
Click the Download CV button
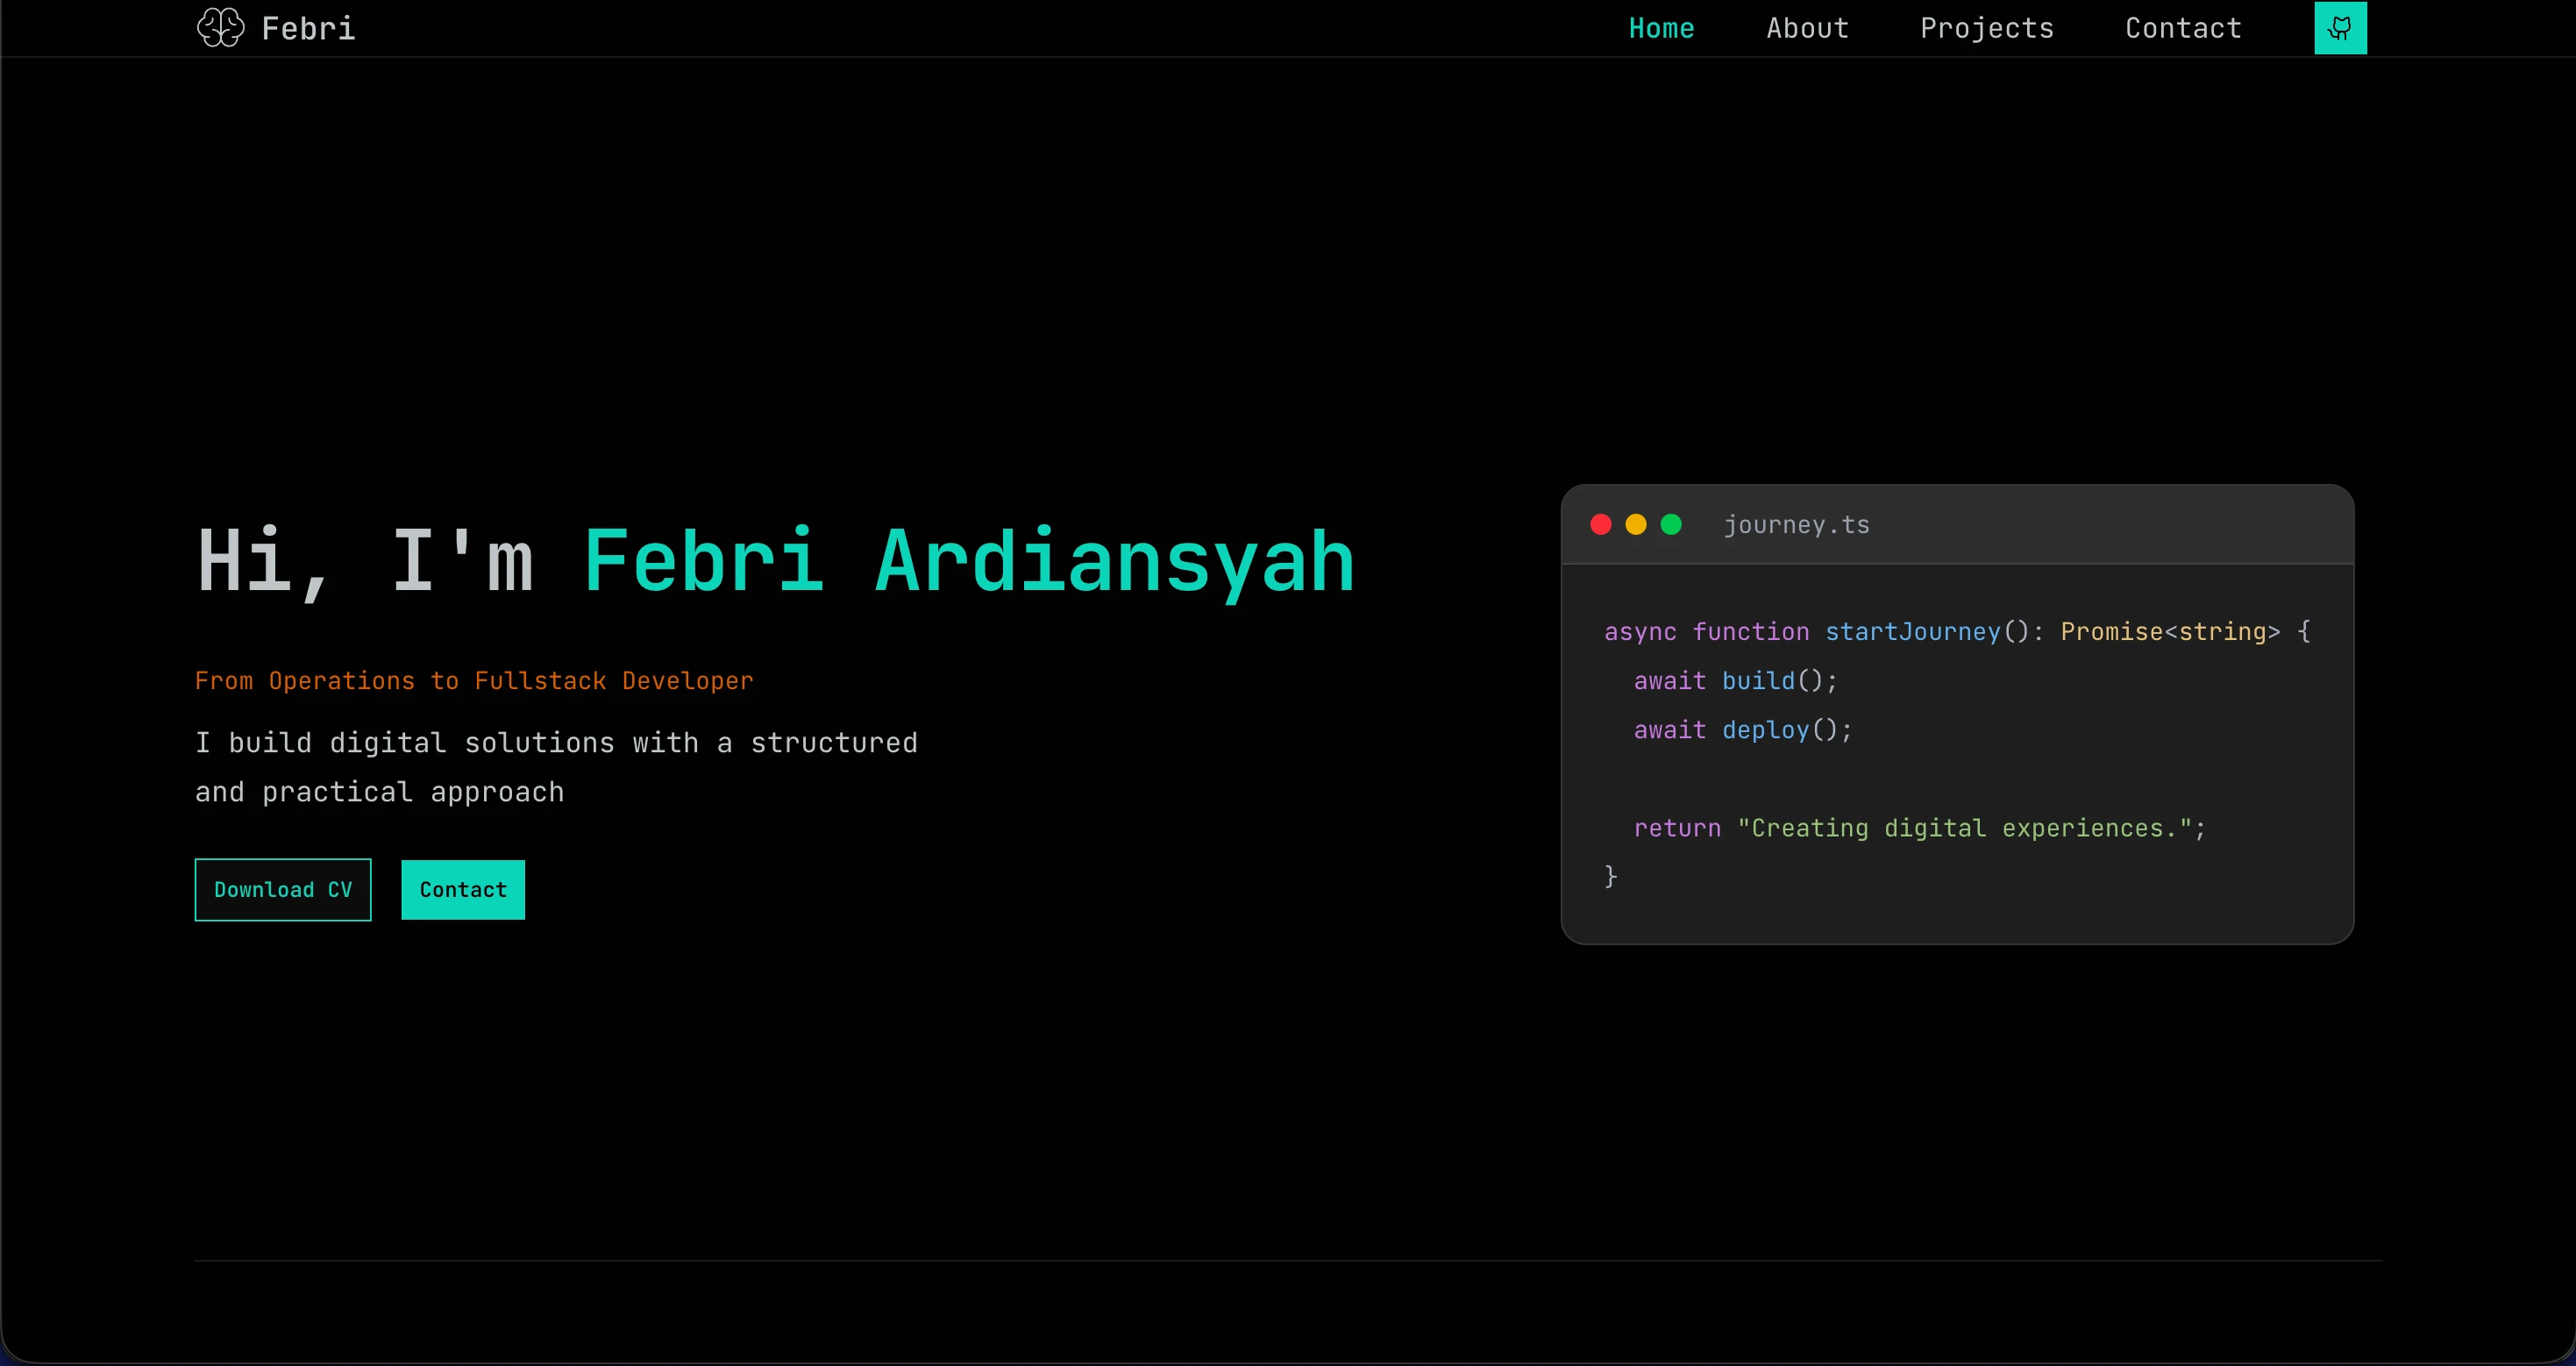[x=283, y=890]
